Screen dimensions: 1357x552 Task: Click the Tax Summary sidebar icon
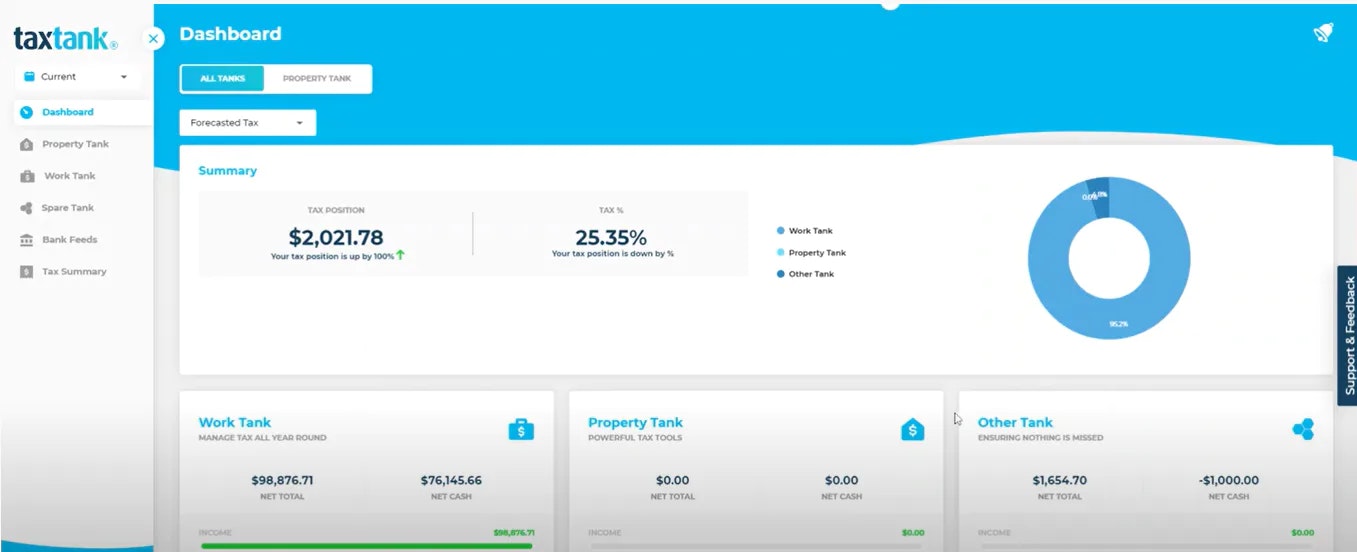pos(27,272)
